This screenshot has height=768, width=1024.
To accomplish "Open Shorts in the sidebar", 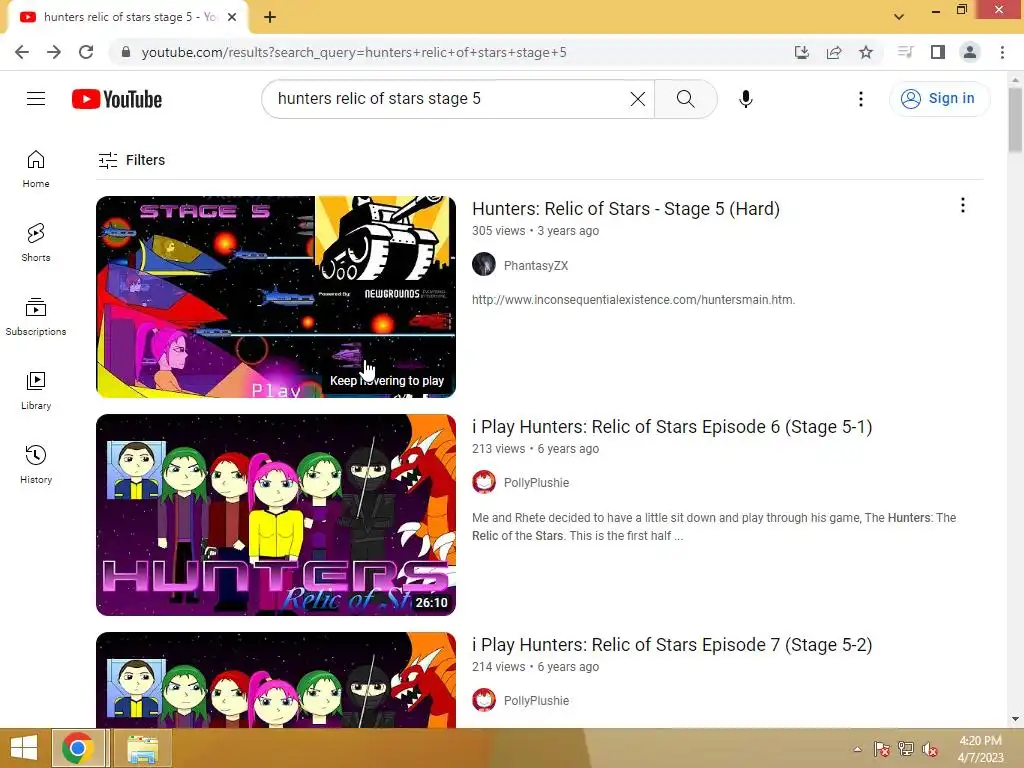I will pos(36,243).
